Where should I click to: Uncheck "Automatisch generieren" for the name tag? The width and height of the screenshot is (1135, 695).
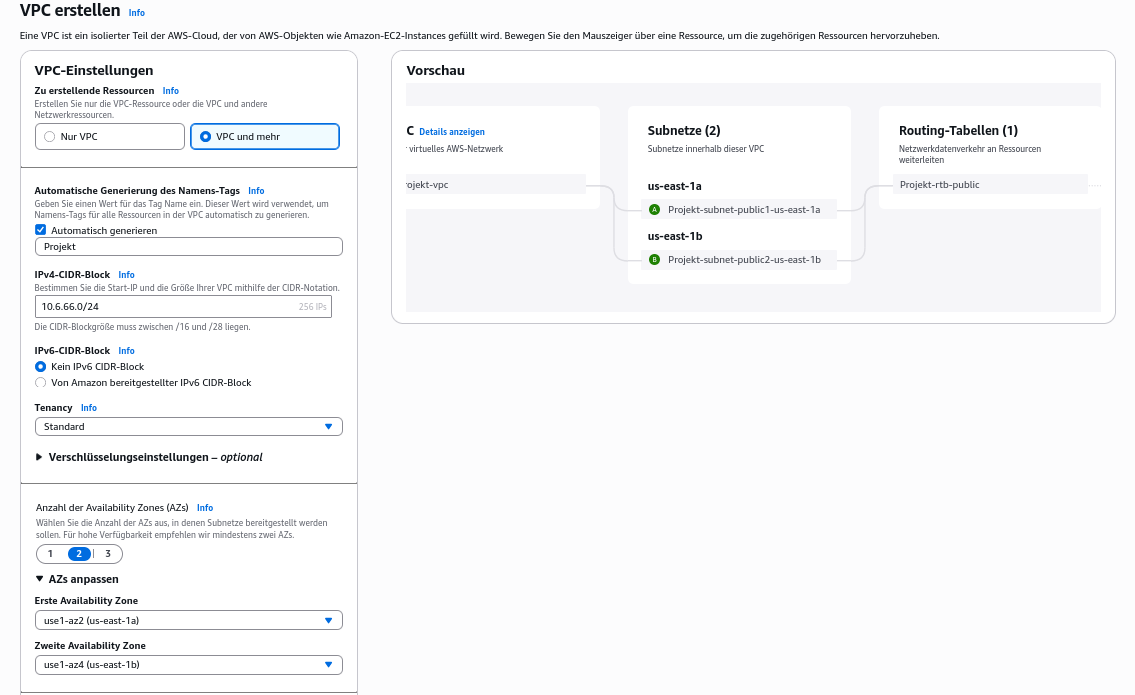pyautogui.click(x=40, y=229)
